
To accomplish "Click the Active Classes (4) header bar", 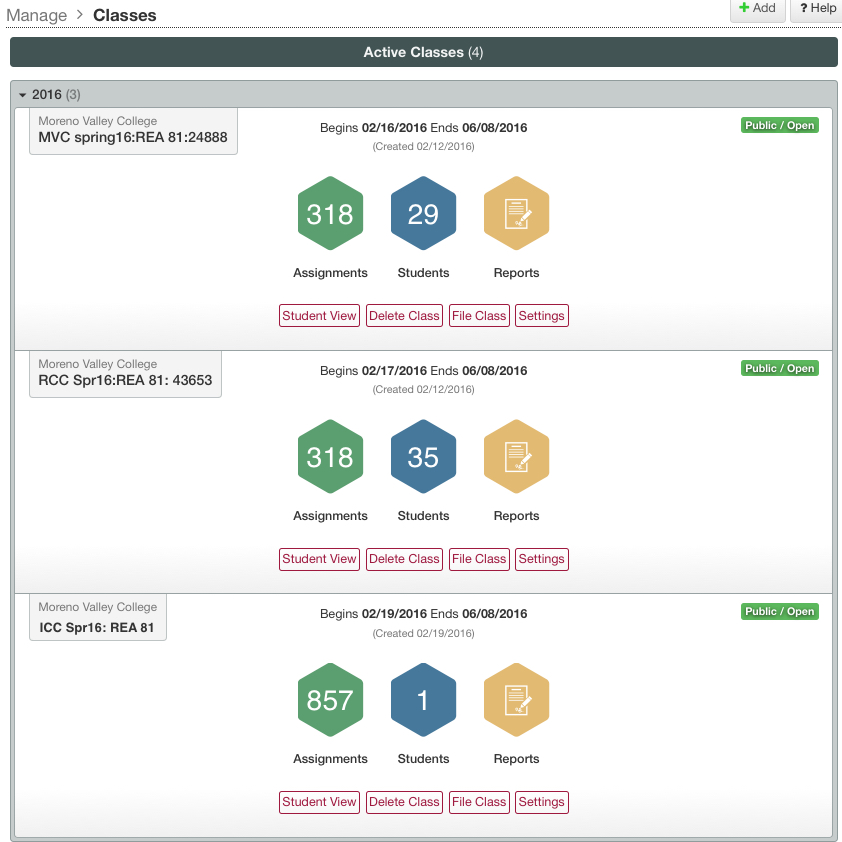I will pyautogui.click(x=424, y=52).
